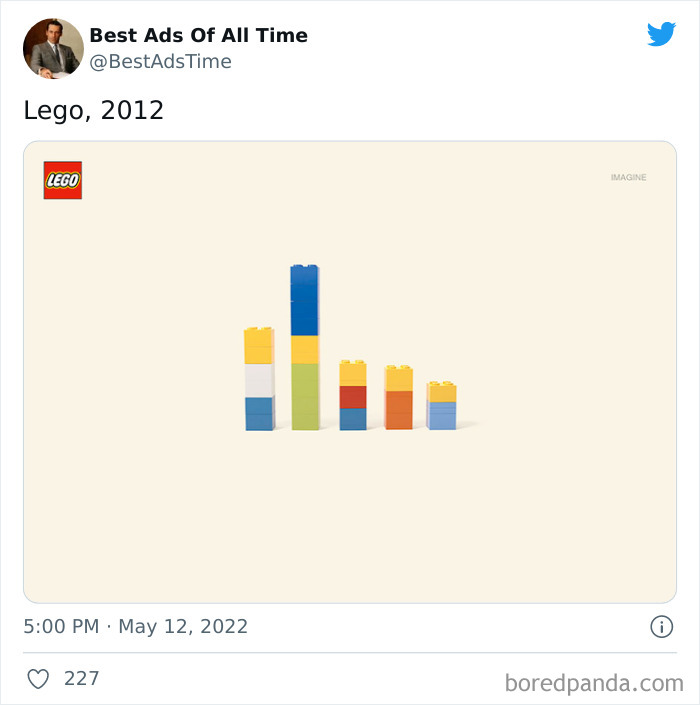This screenshot has width=700, height=705.
Task: Select the tallest blue-topped brick stack
Action: [x=305, y=347]
